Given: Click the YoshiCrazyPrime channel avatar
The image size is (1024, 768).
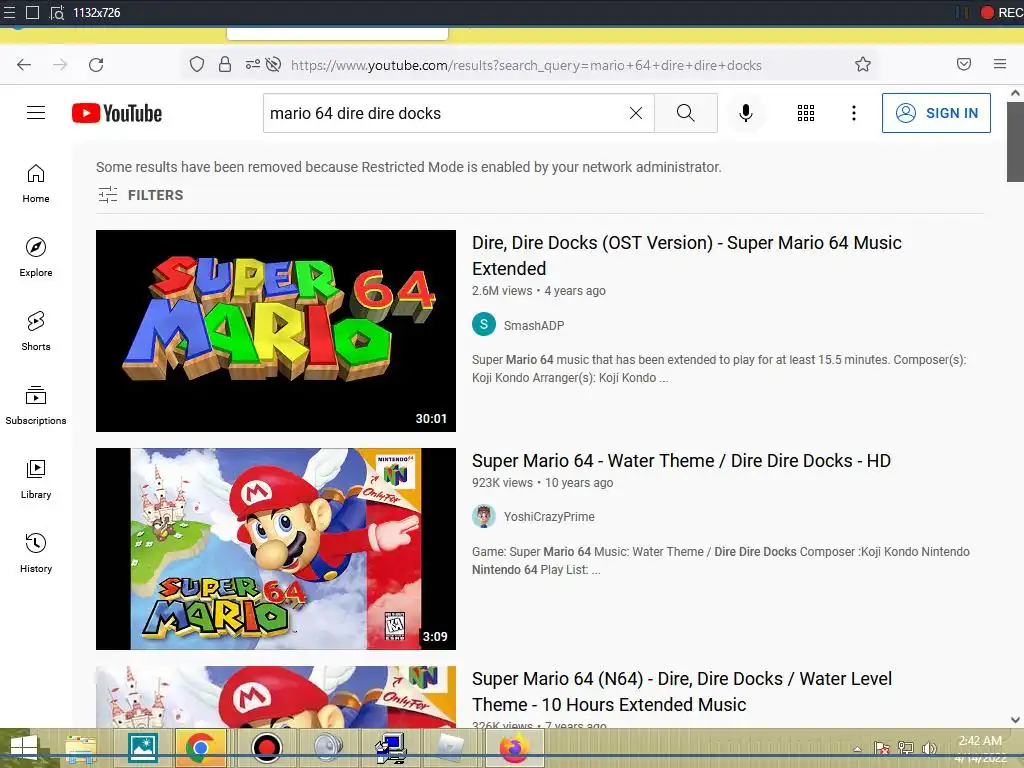Looking at the screenshot, I should pyautogui.click(x=484, y=516).
